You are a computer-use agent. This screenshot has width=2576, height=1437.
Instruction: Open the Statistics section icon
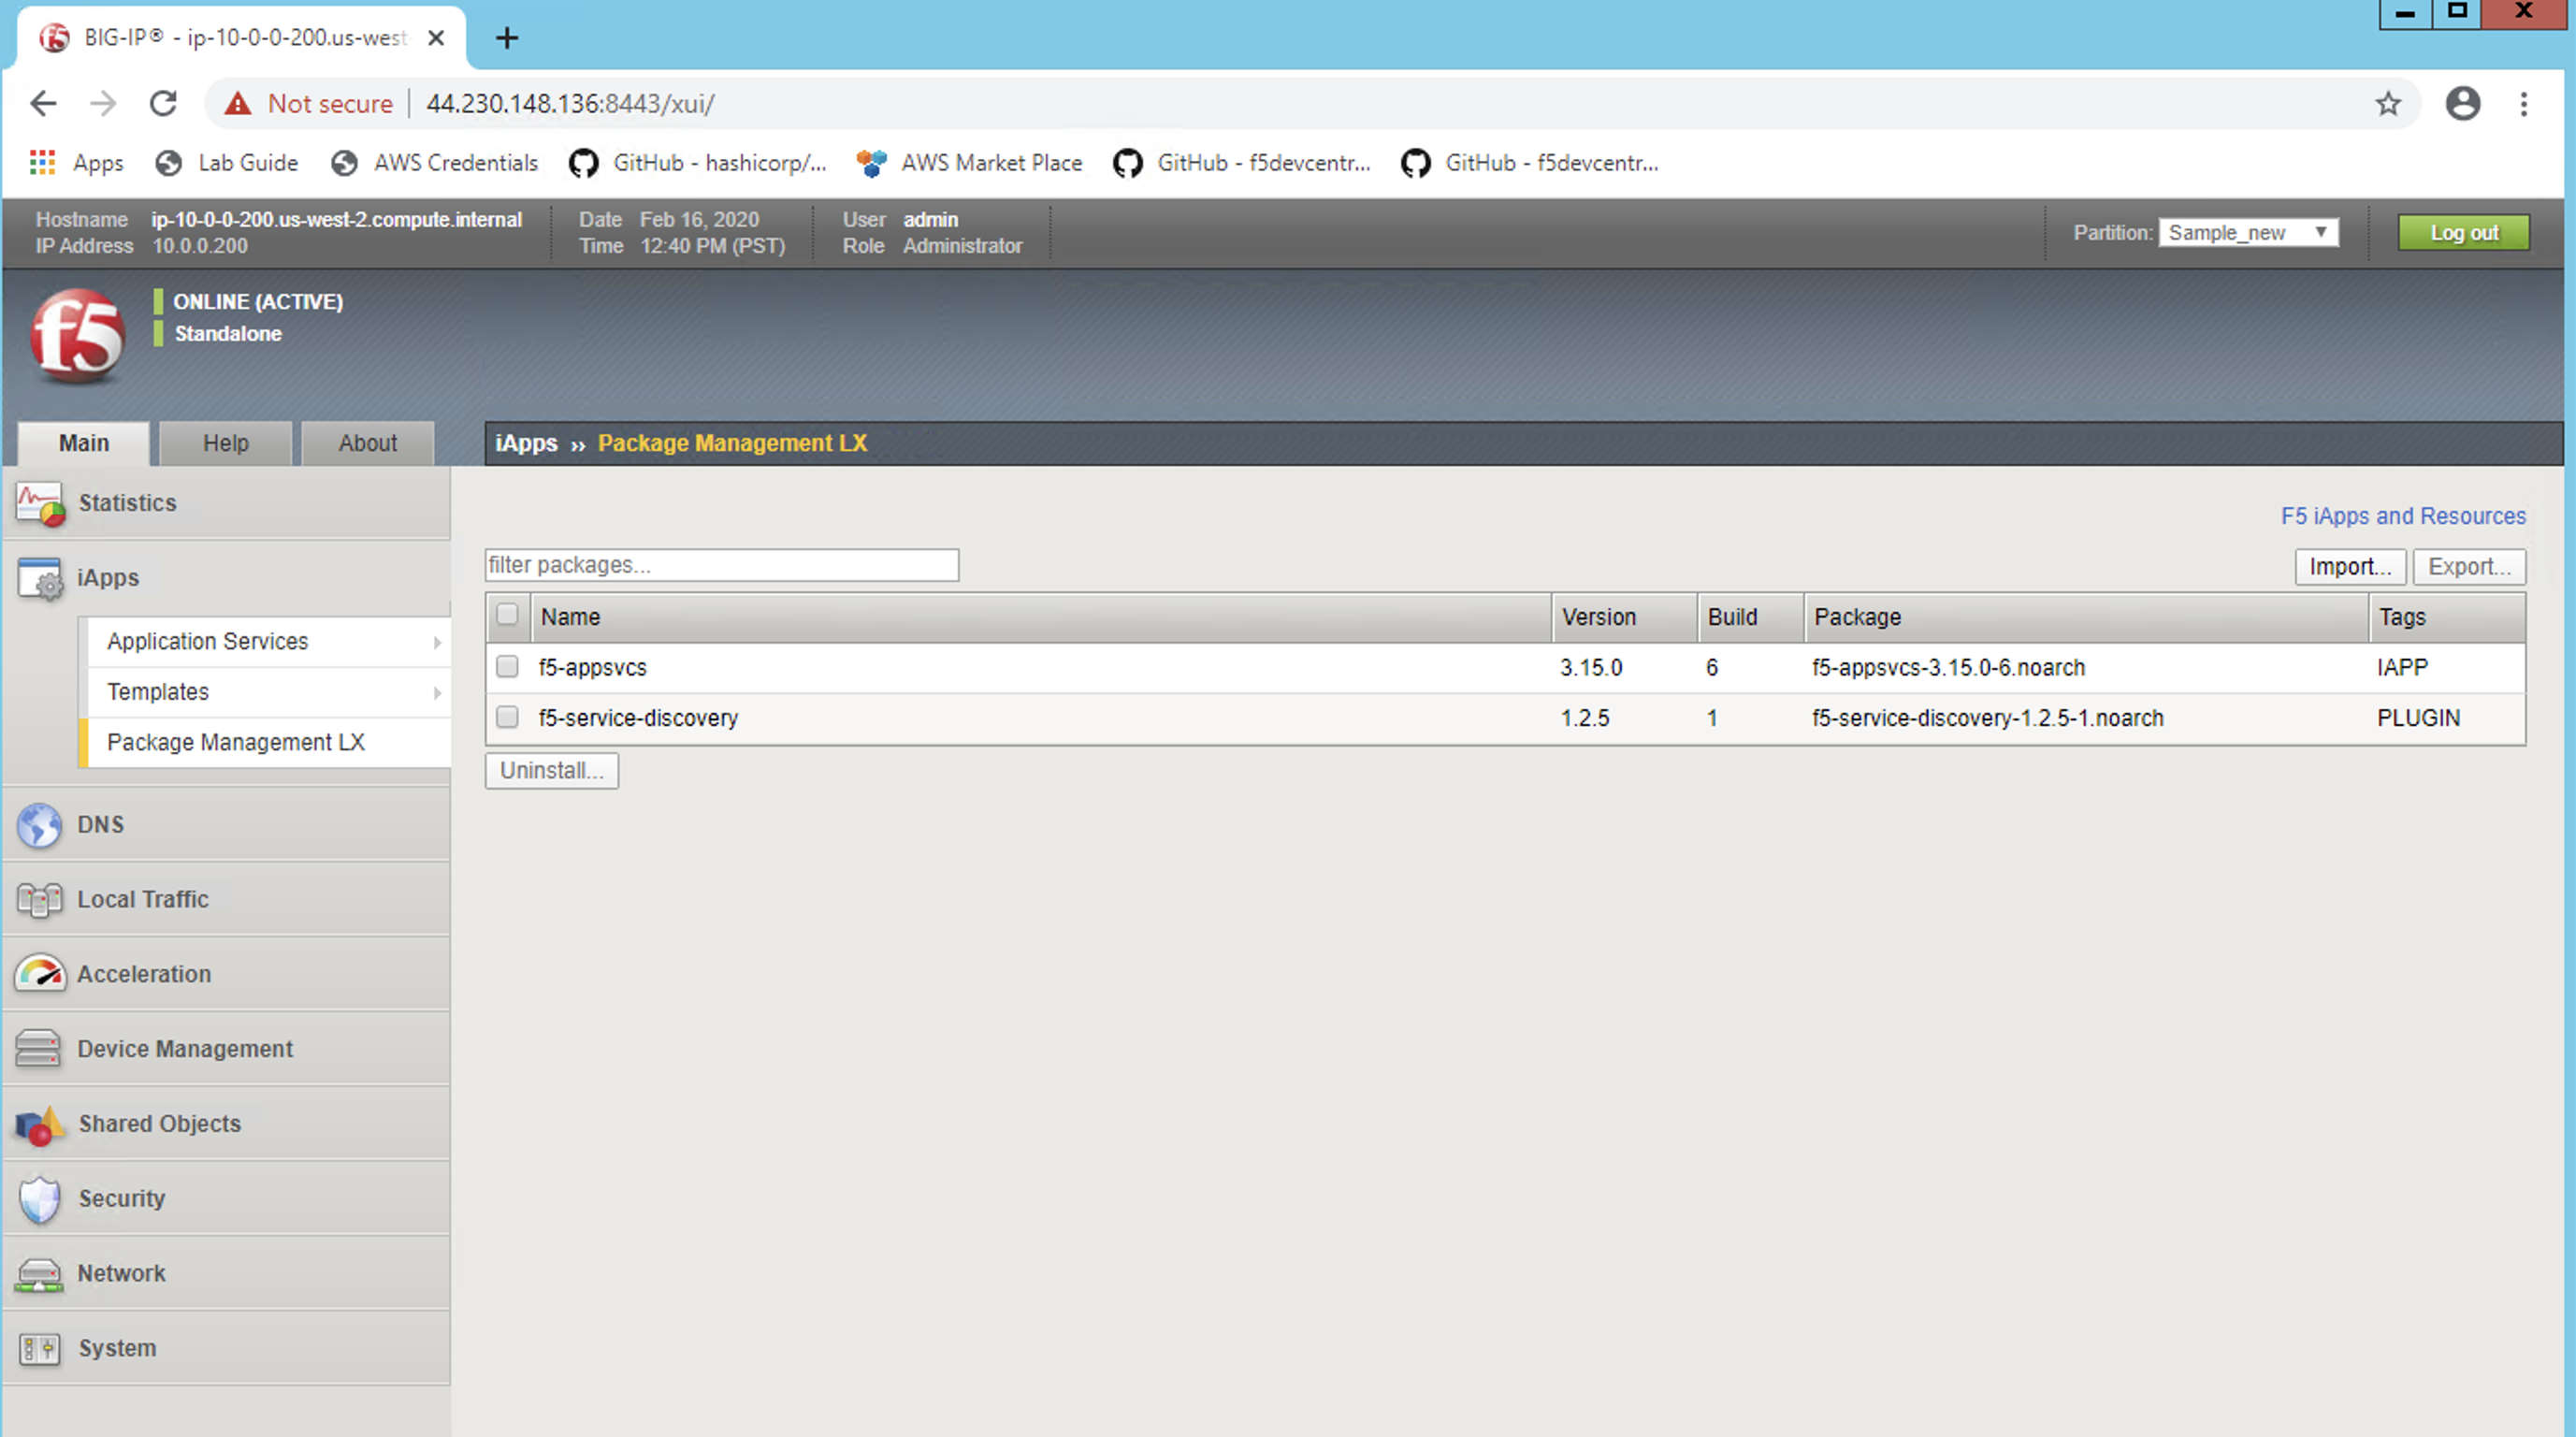point(40,504)
